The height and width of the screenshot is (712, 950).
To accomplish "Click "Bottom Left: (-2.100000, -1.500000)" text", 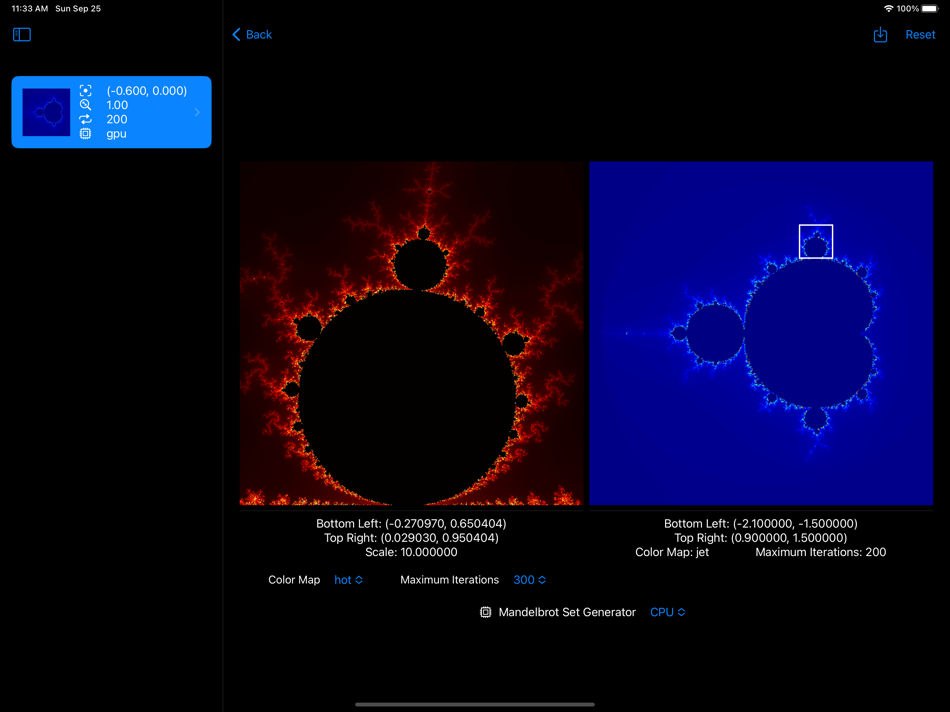I will [761, 524].
